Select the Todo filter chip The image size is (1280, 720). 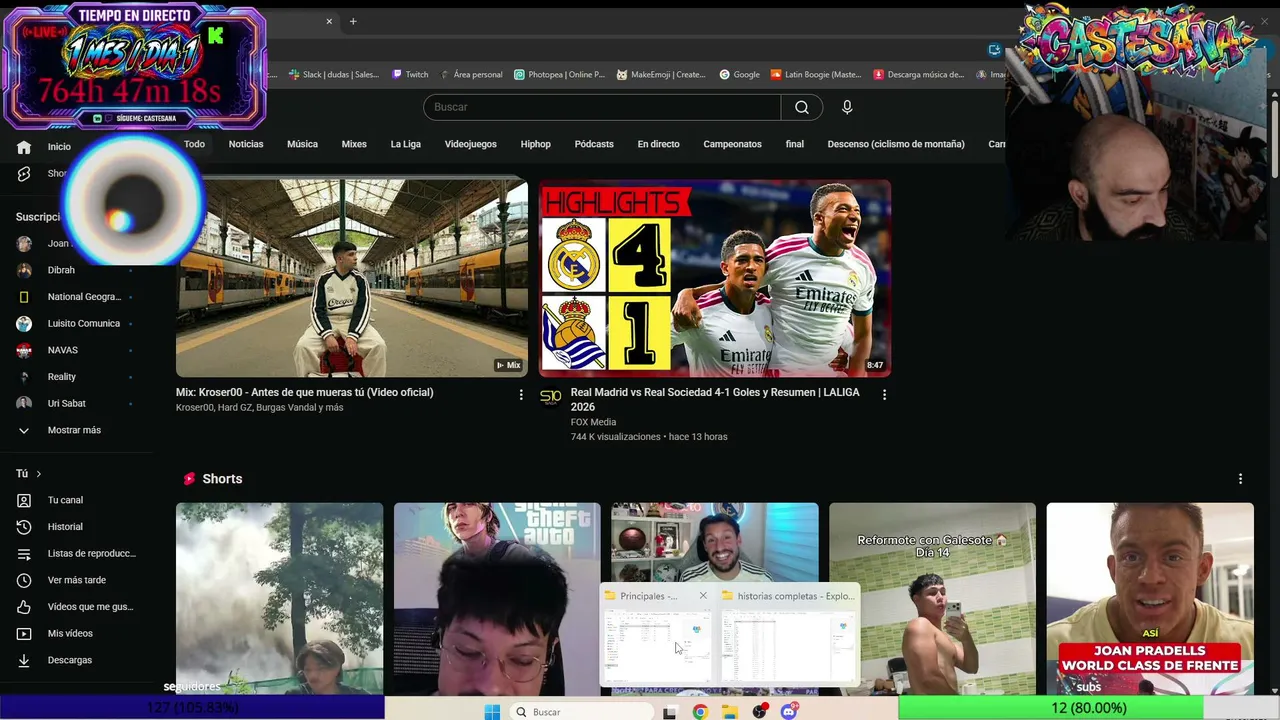tap(194, 144)
